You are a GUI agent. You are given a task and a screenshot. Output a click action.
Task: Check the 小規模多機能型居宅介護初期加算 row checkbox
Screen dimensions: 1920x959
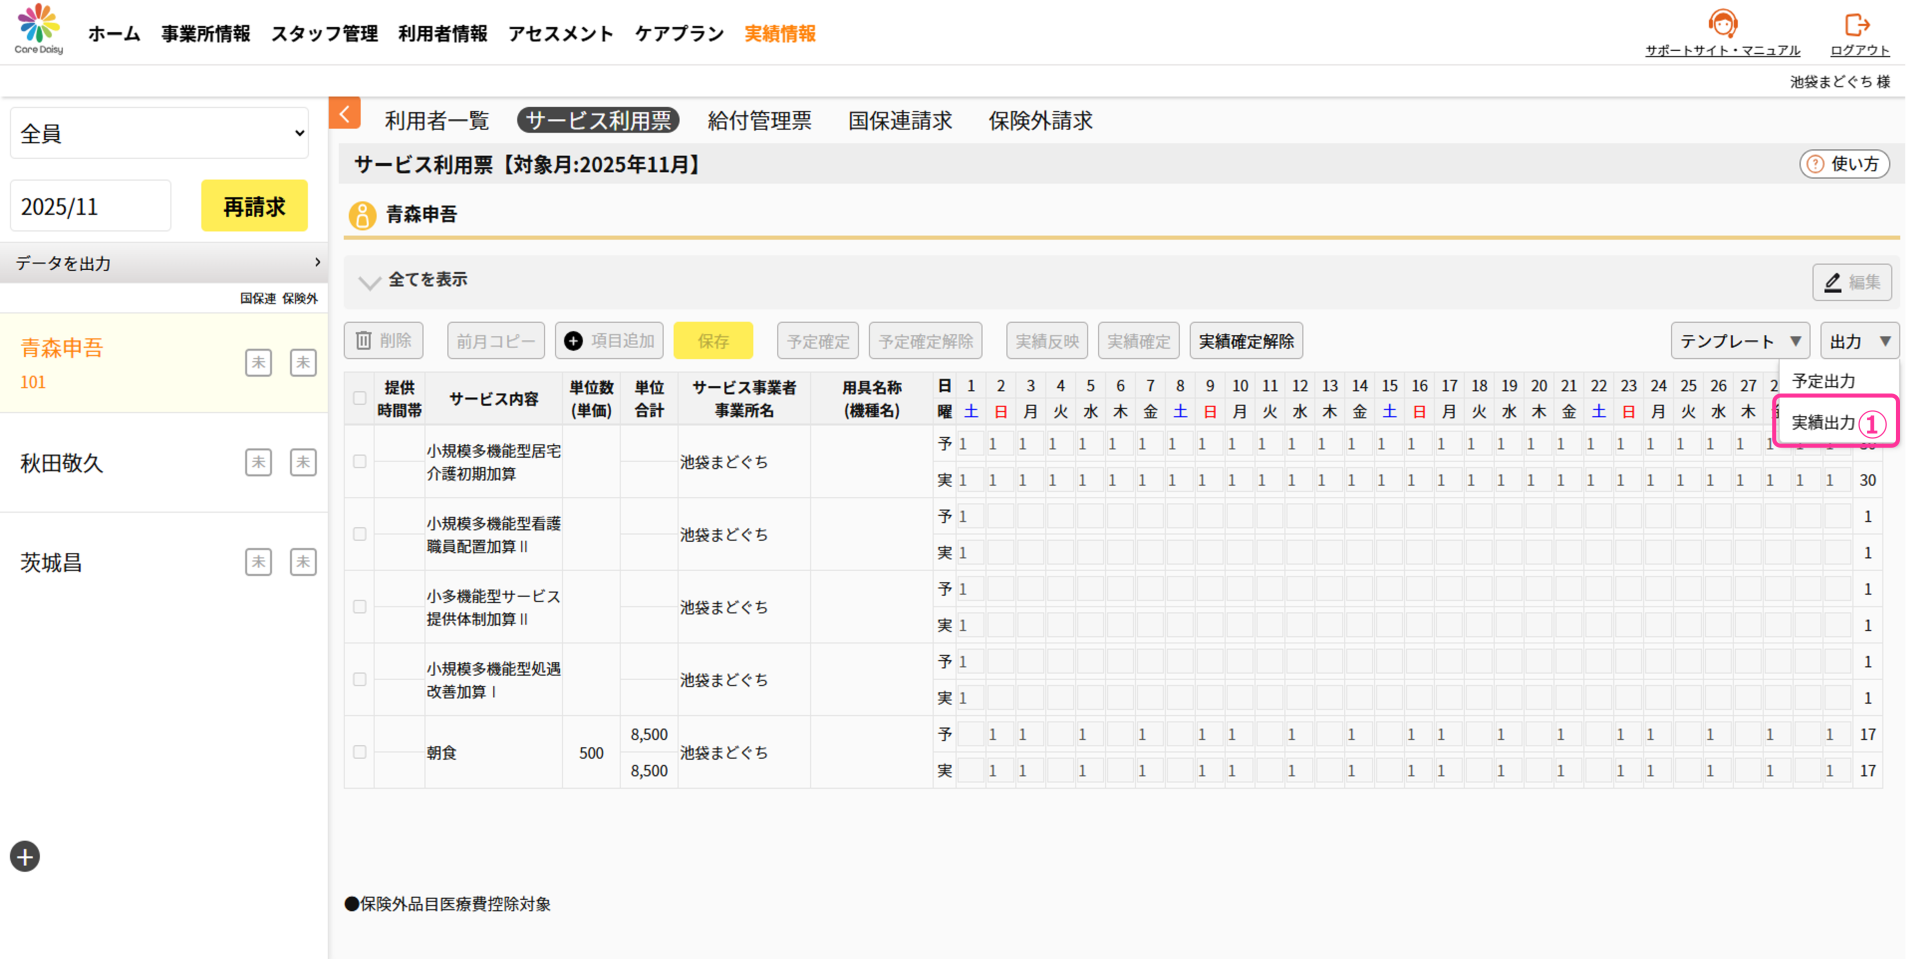click(x=360, y=462)
